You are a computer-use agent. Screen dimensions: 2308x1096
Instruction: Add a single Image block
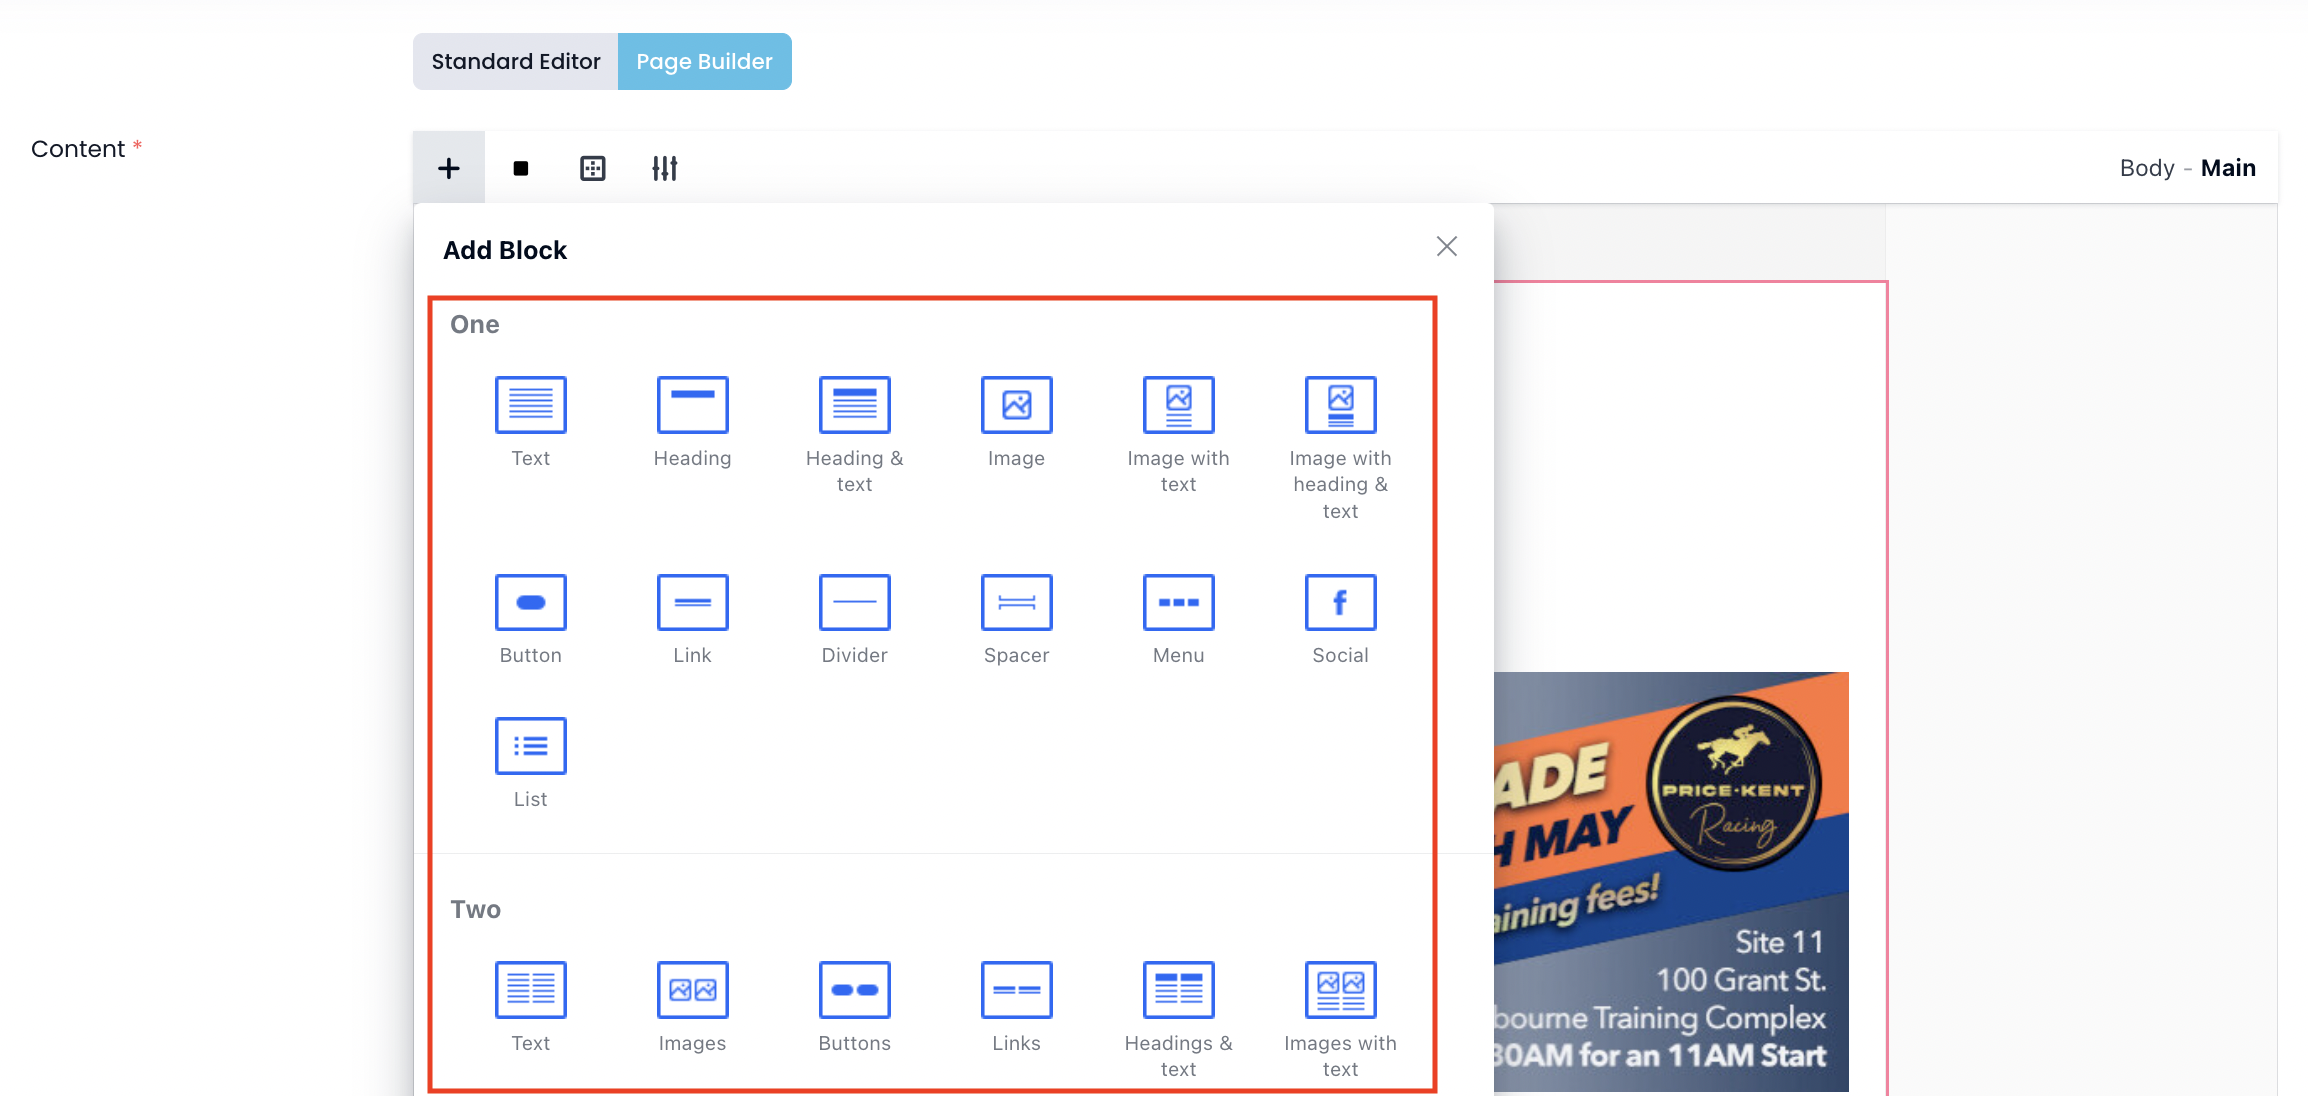[1016, 405]
